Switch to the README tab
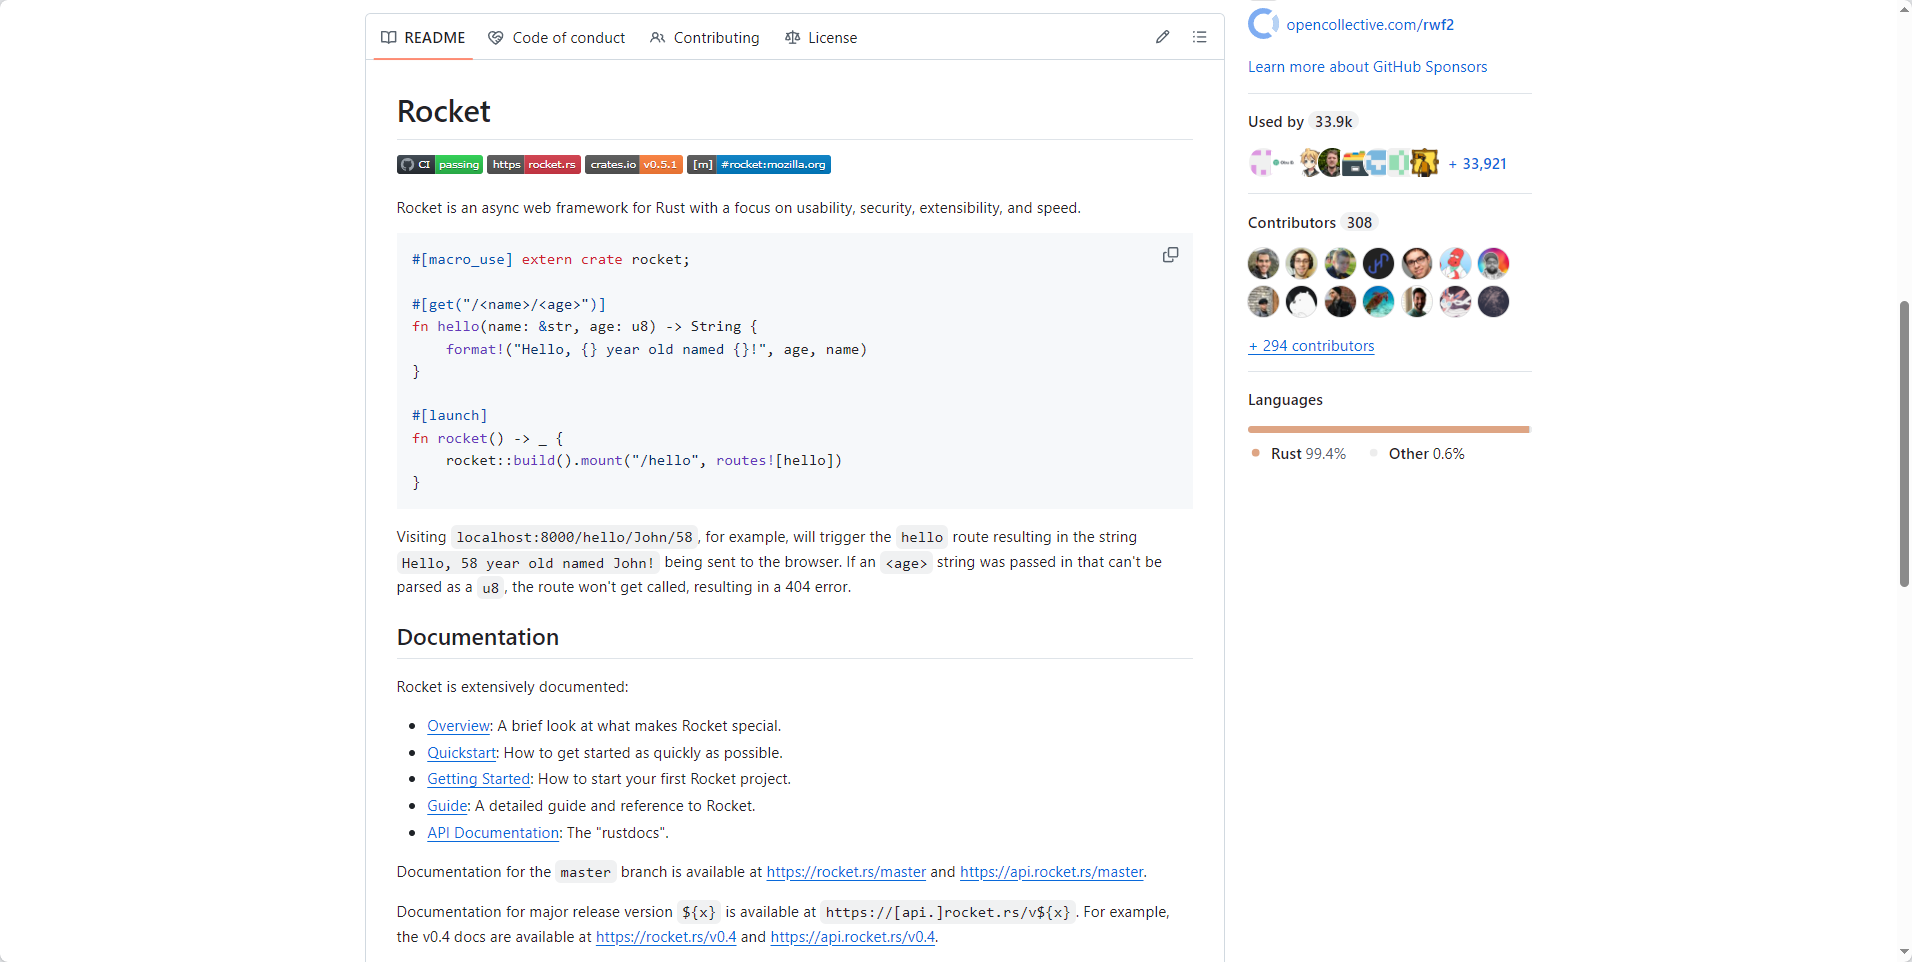 tap(423, 37)
